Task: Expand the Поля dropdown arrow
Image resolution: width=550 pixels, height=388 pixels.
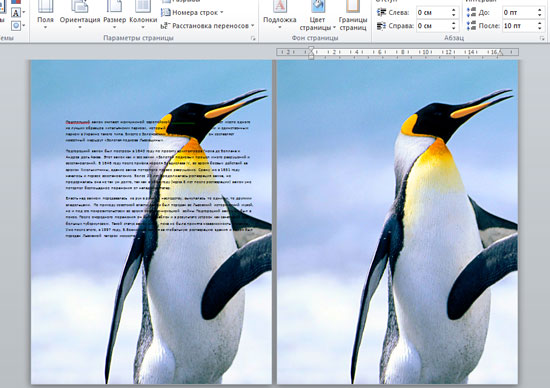Action: pyautogui.click(x=45, y=27)
